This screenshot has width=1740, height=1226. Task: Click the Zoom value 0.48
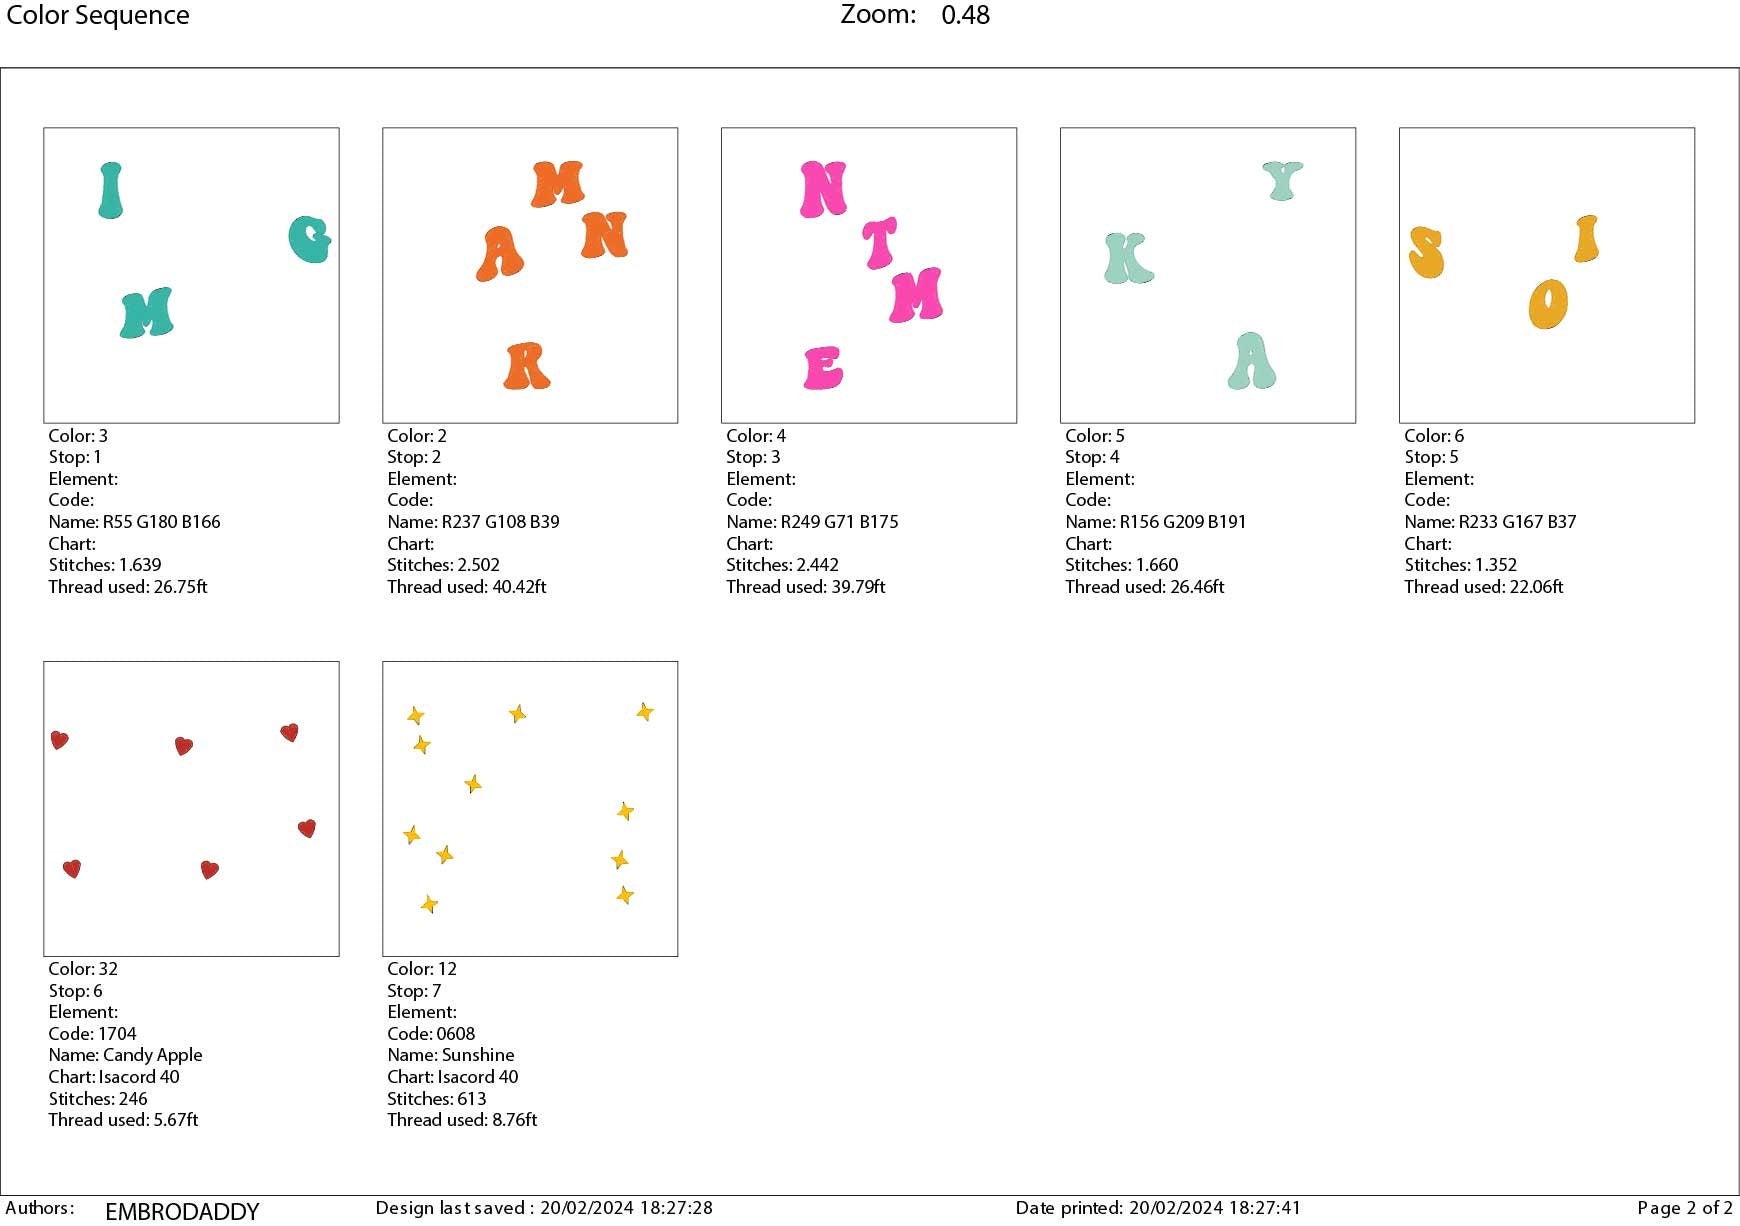coord(965,16)
